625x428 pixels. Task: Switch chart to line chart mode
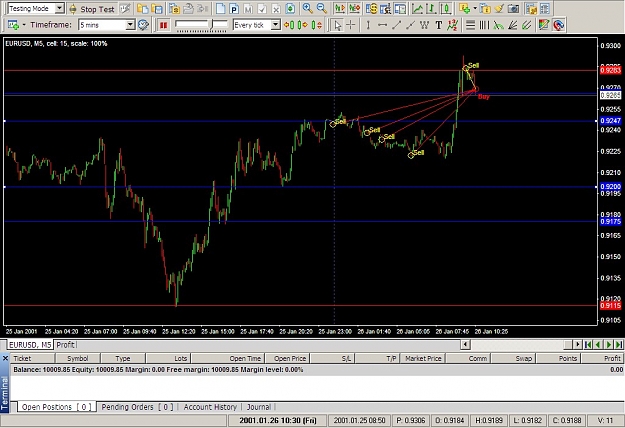(417, 8)
